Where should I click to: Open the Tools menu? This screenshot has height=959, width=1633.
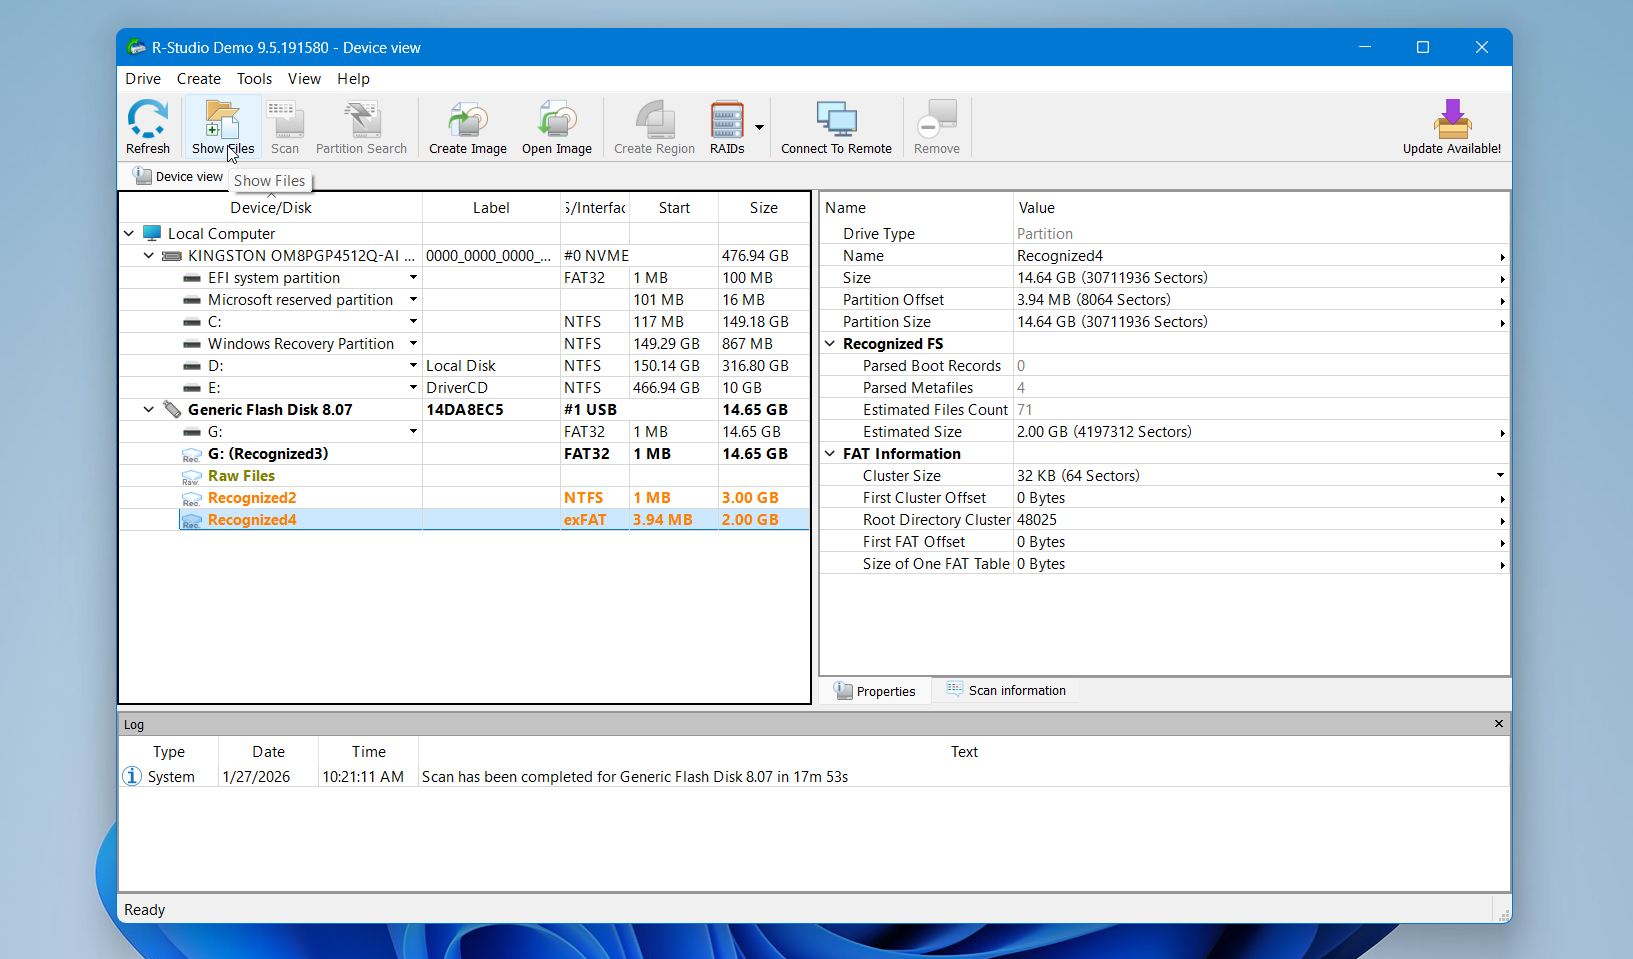tap(254, 79)
